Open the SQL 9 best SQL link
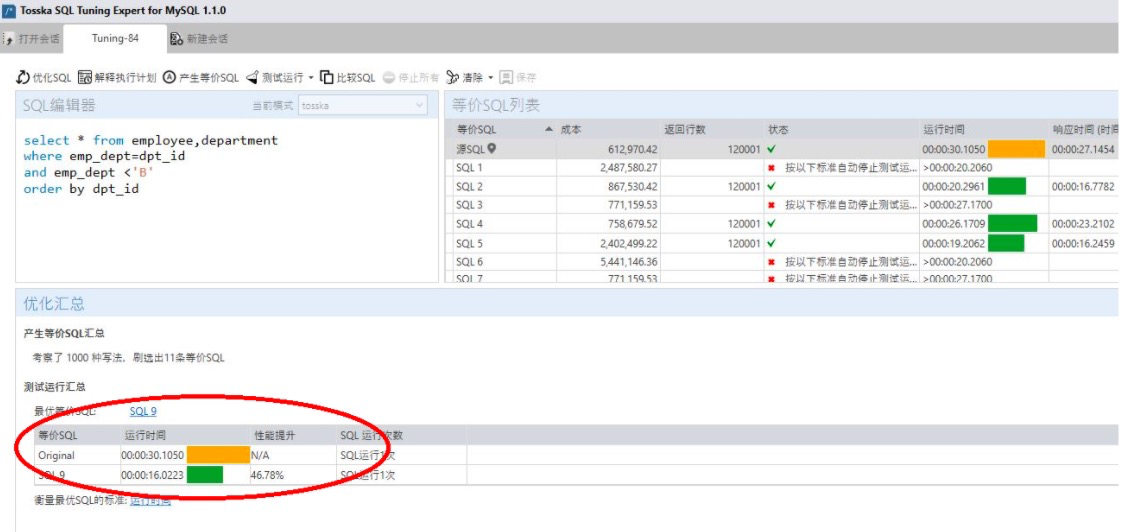Image resolution: width=1127 pixels, height=532 pixels. coord(143,411)
